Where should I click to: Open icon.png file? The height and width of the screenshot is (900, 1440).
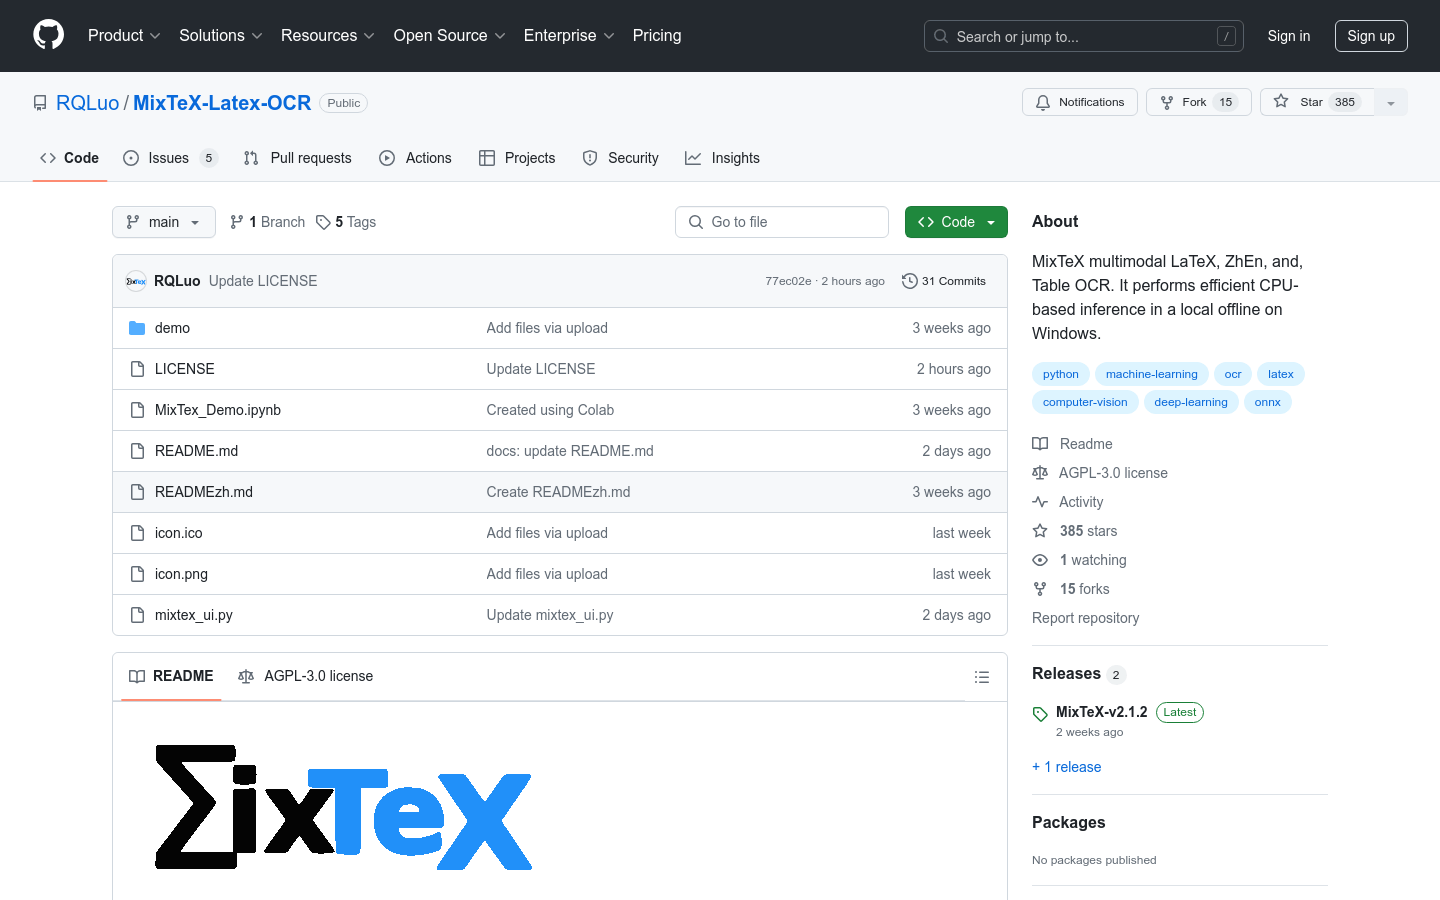tap(181, 574)
